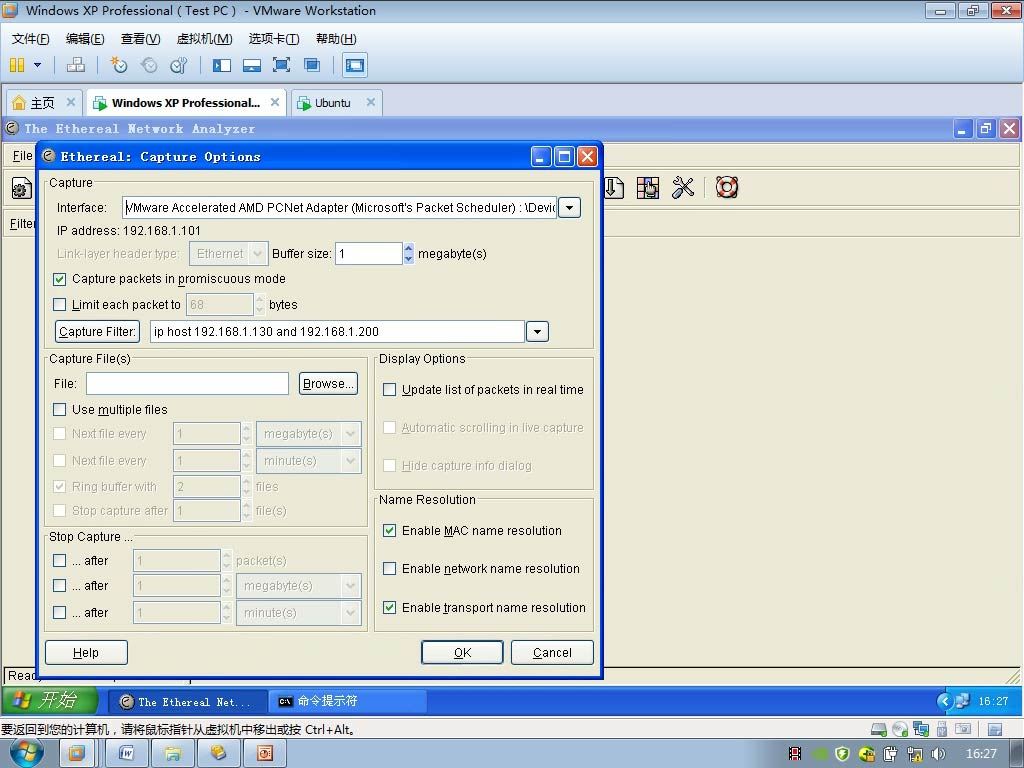Click host tray green shield icon
Screen dimensions: 1024x768
click(x=842, y=754)
